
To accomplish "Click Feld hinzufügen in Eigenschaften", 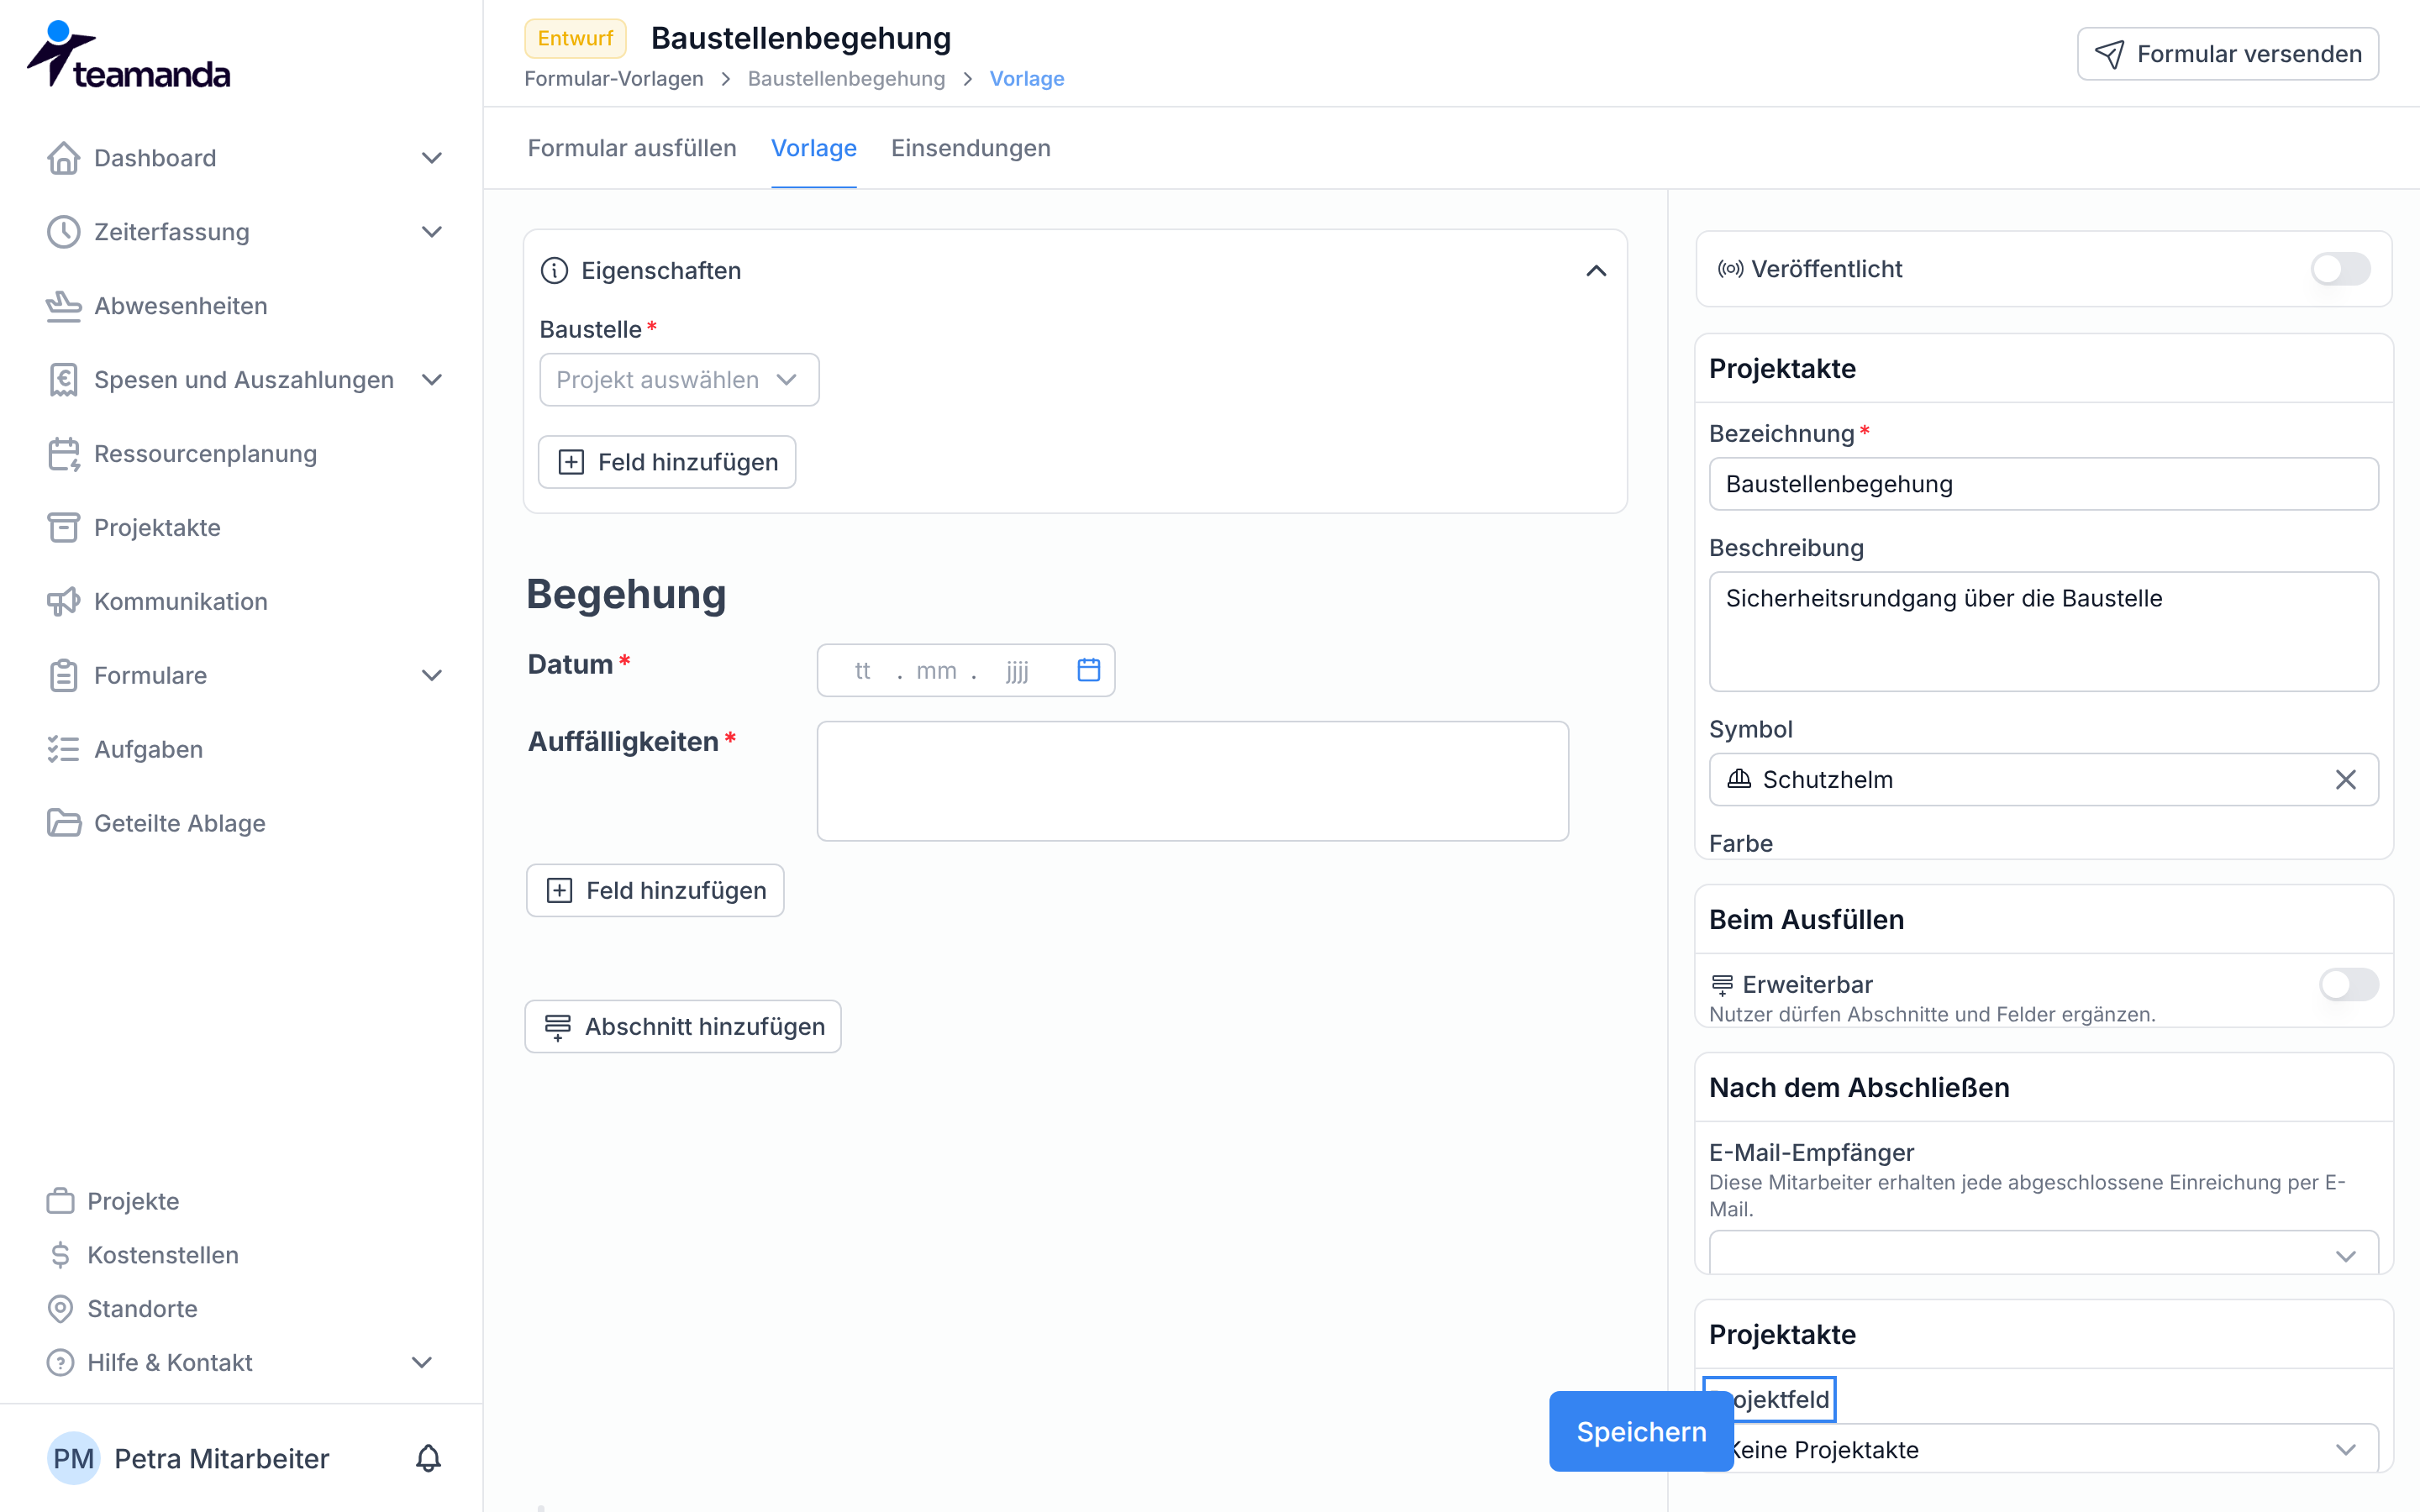I will click(x=667, y=462).
